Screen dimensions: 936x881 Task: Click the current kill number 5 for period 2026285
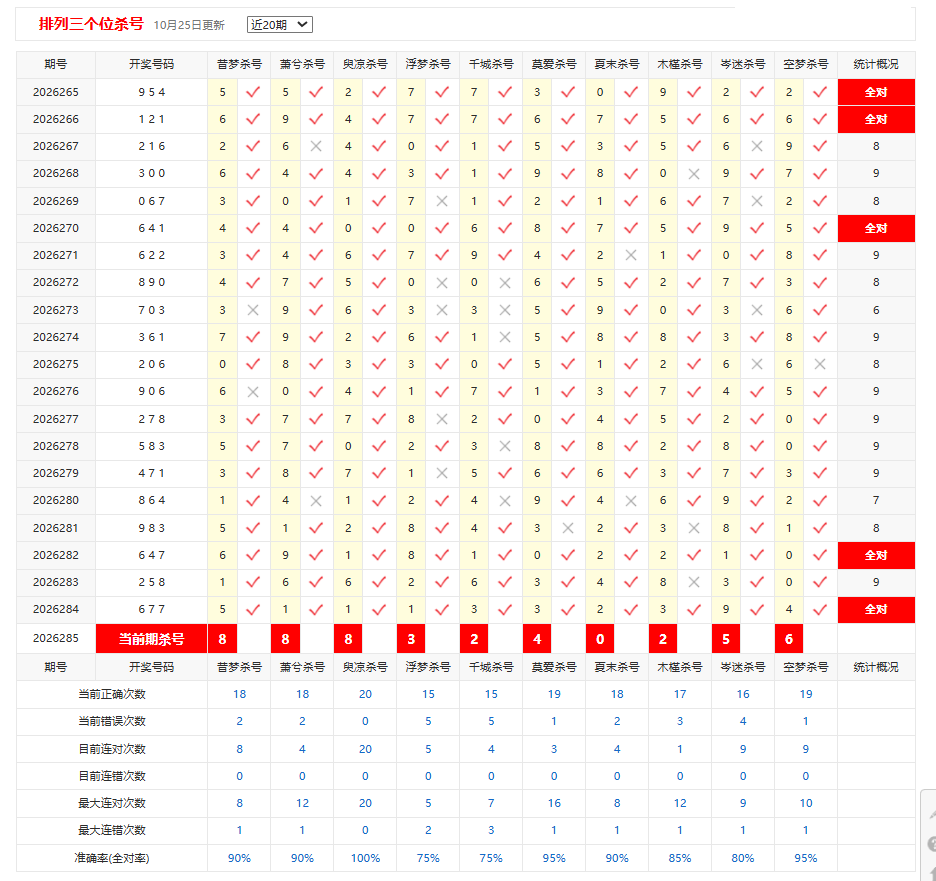pos(726,639)
